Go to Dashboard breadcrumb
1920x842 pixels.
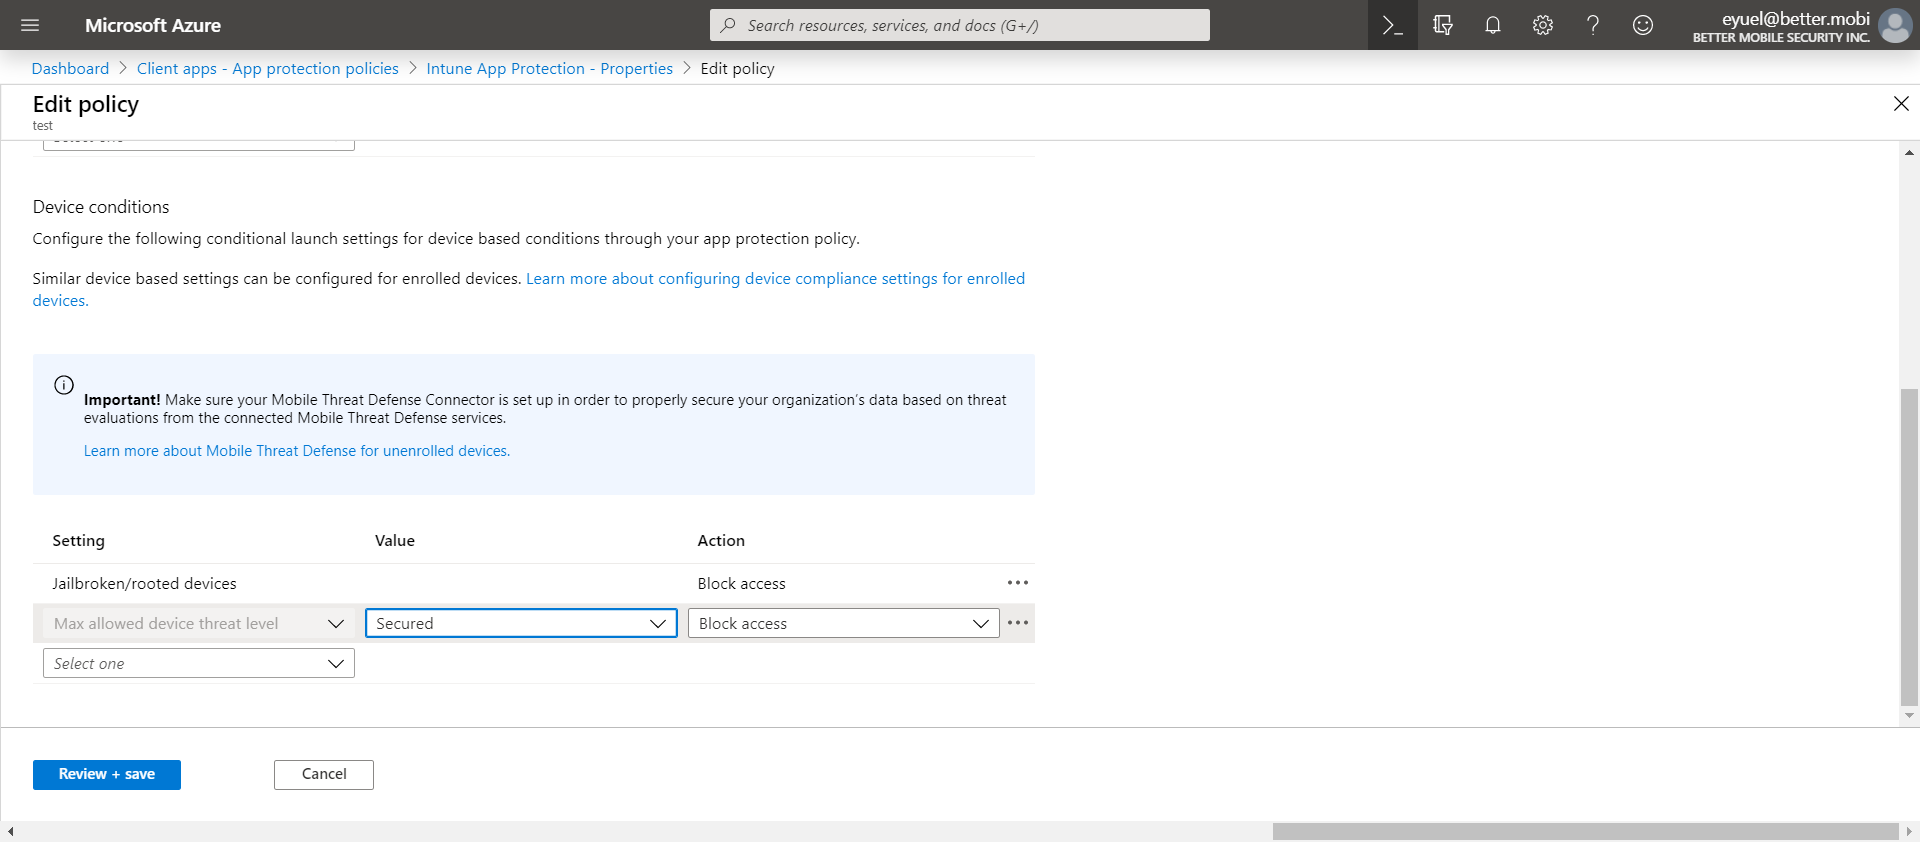coord(70,68)
